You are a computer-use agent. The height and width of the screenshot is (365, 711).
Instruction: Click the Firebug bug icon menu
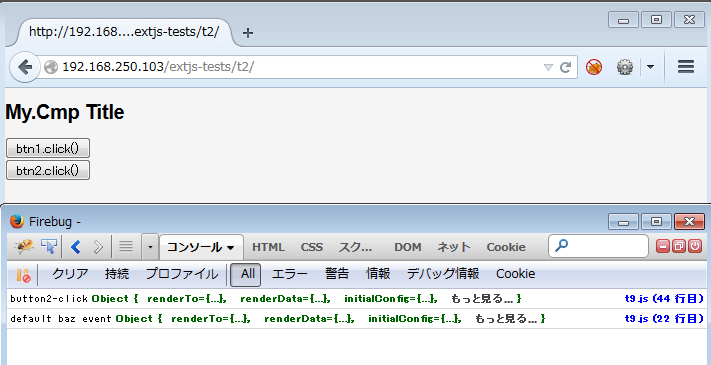coord(24,246)
